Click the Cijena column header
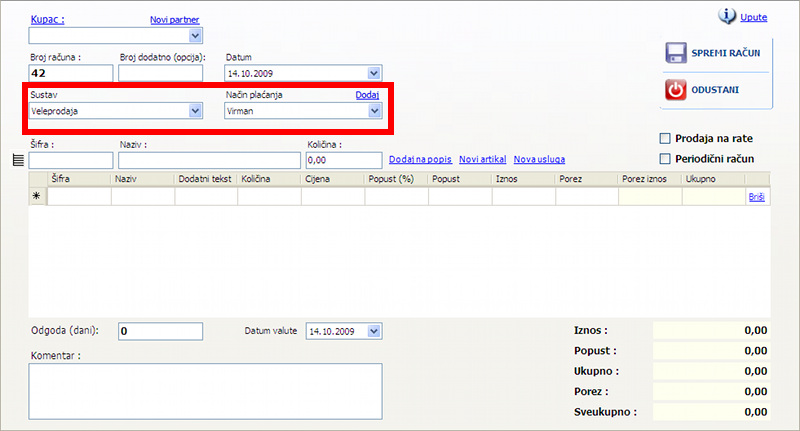The height and width of the screenshot is (431, 800). point(333,179)
